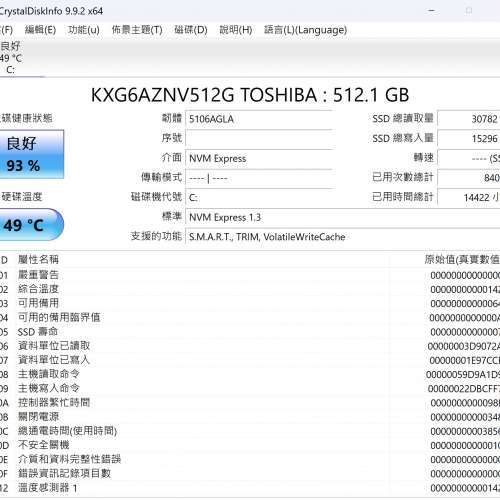Select the 綜合溫度 attribute row
The image size is (500, 500).
tap(250, 289)
